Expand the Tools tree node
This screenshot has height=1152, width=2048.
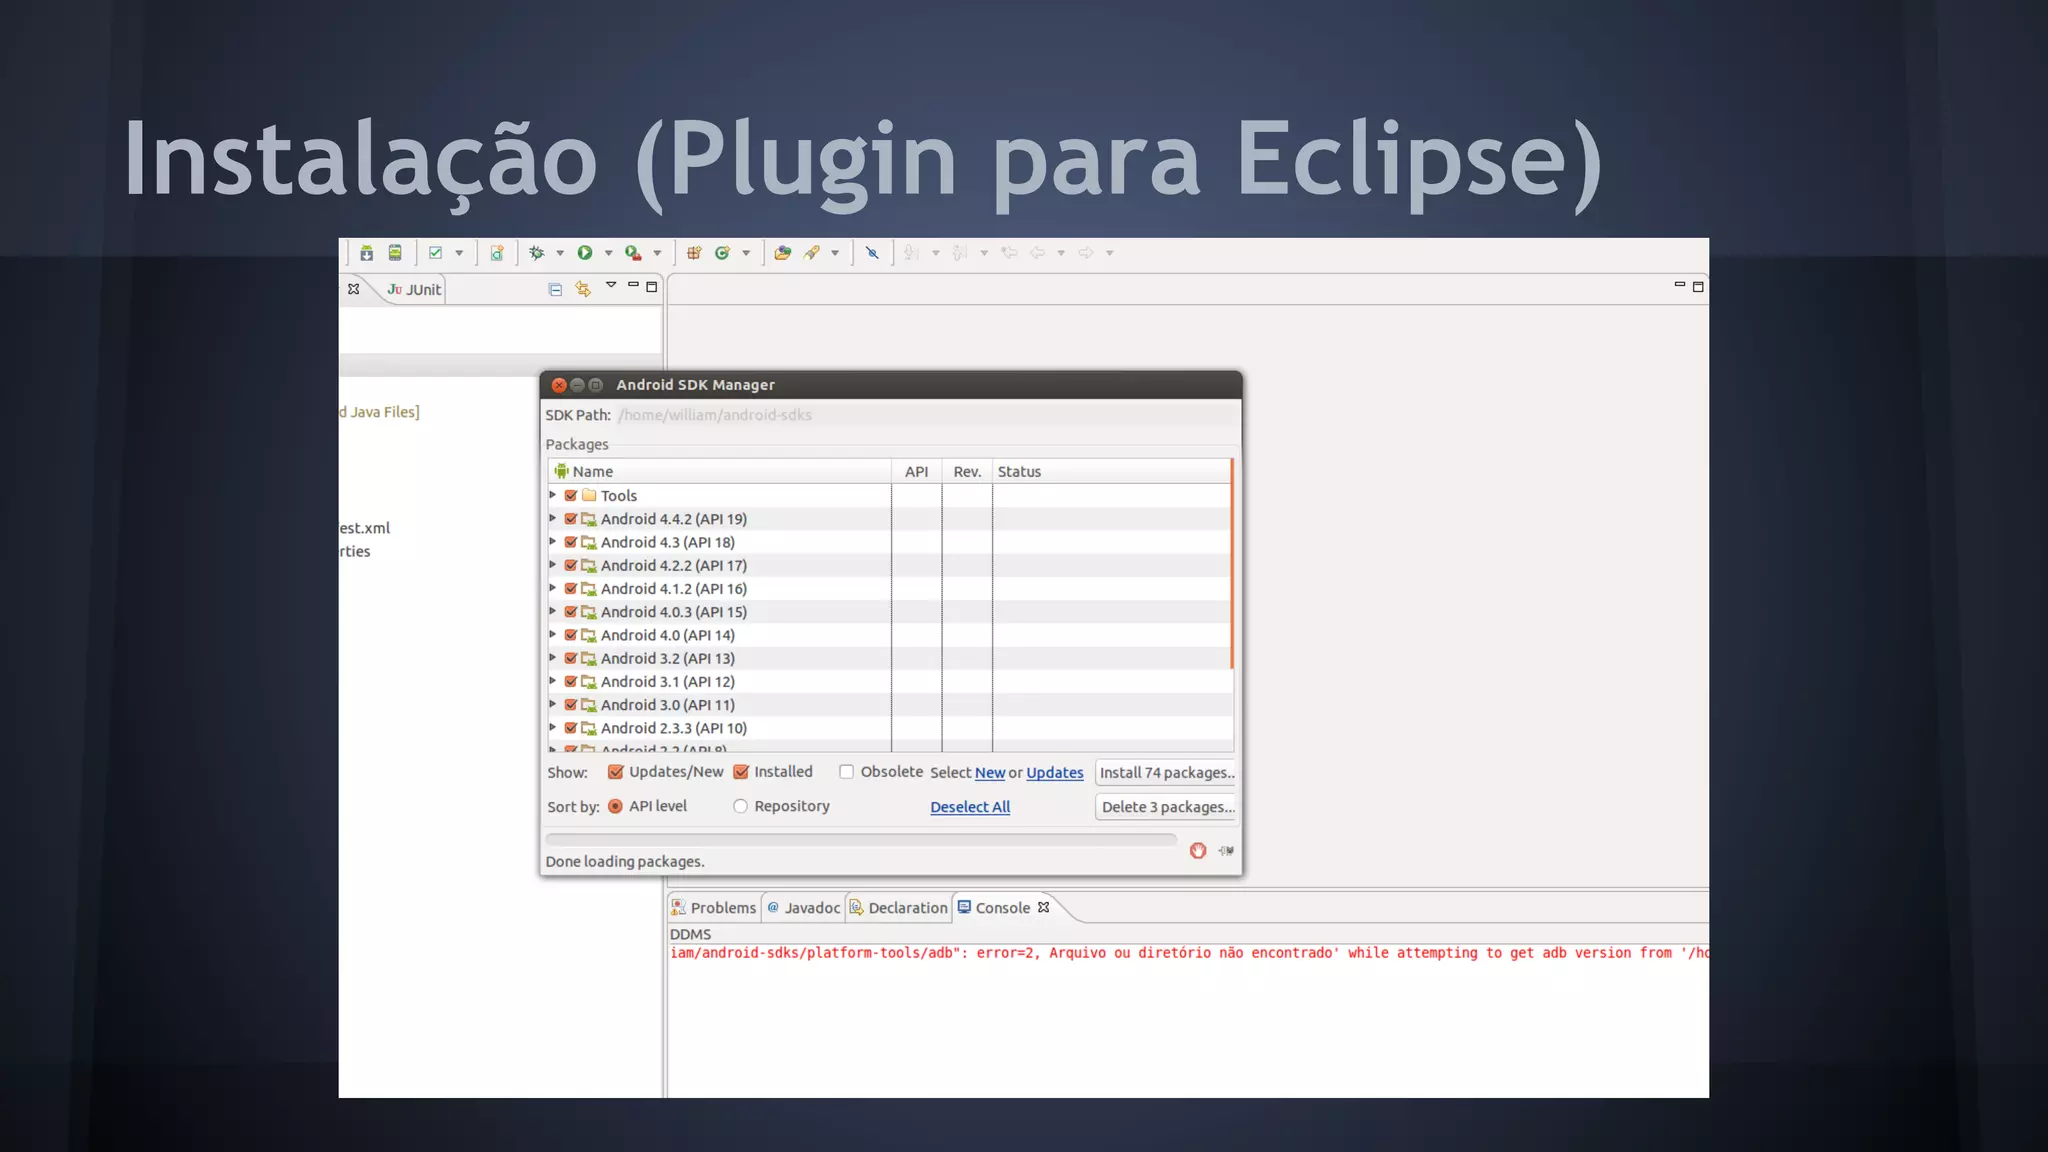553,495
